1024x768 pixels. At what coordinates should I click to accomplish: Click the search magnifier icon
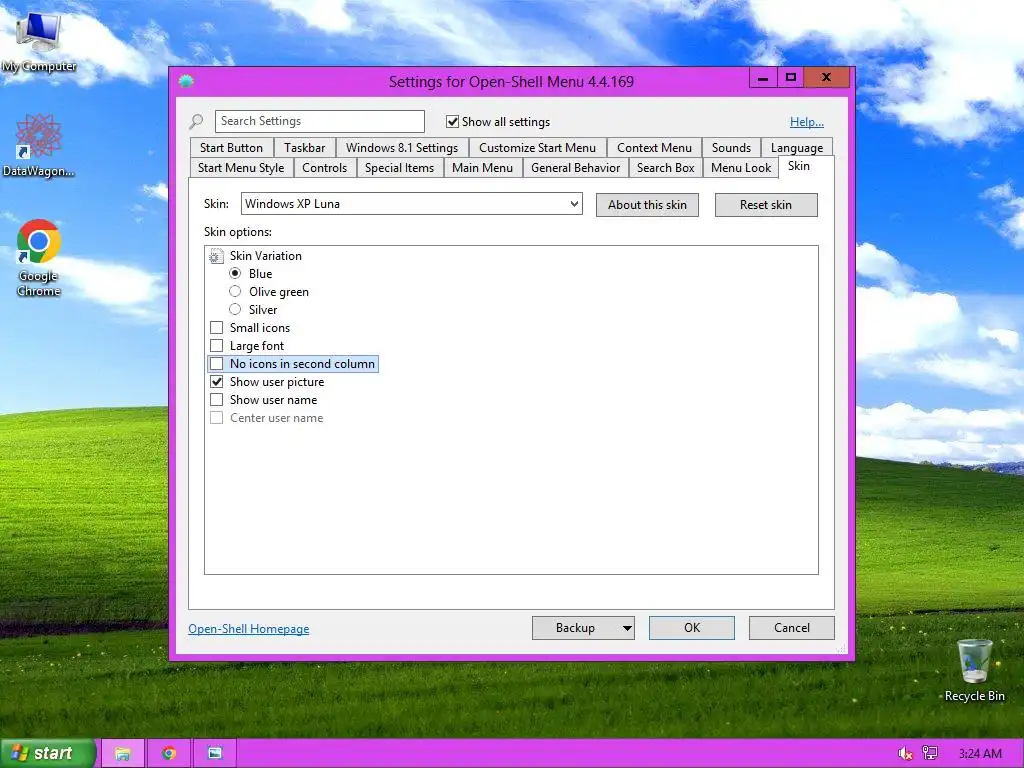(196, 121)
